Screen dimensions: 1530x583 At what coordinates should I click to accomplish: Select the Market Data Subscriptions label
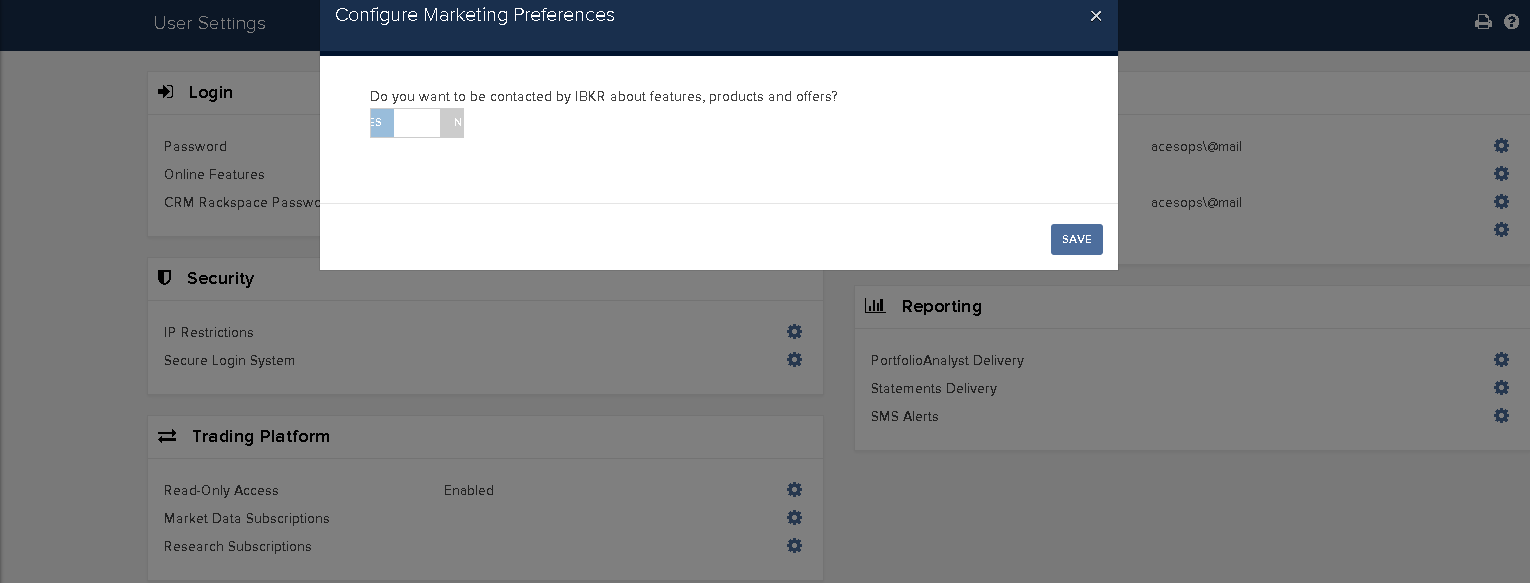tap(247, 519)
